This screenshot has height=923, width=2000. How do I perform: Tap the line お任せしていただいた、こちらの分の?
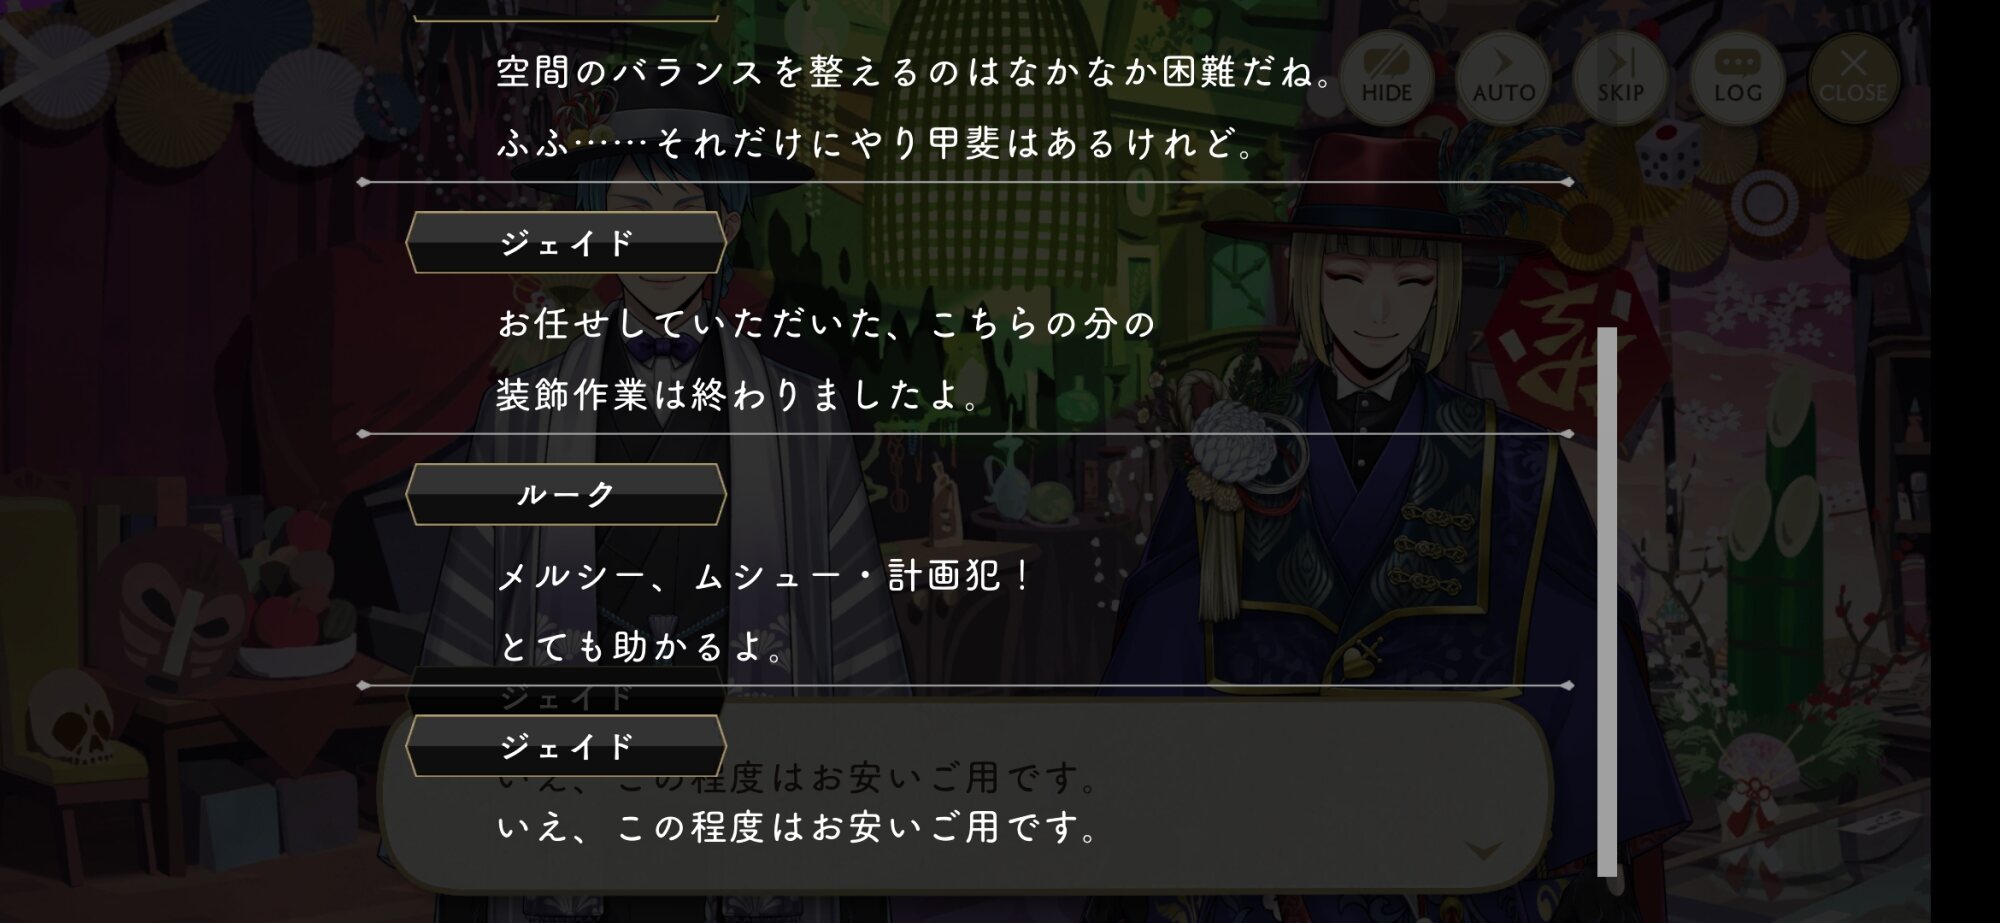click(x=826, y=324)
